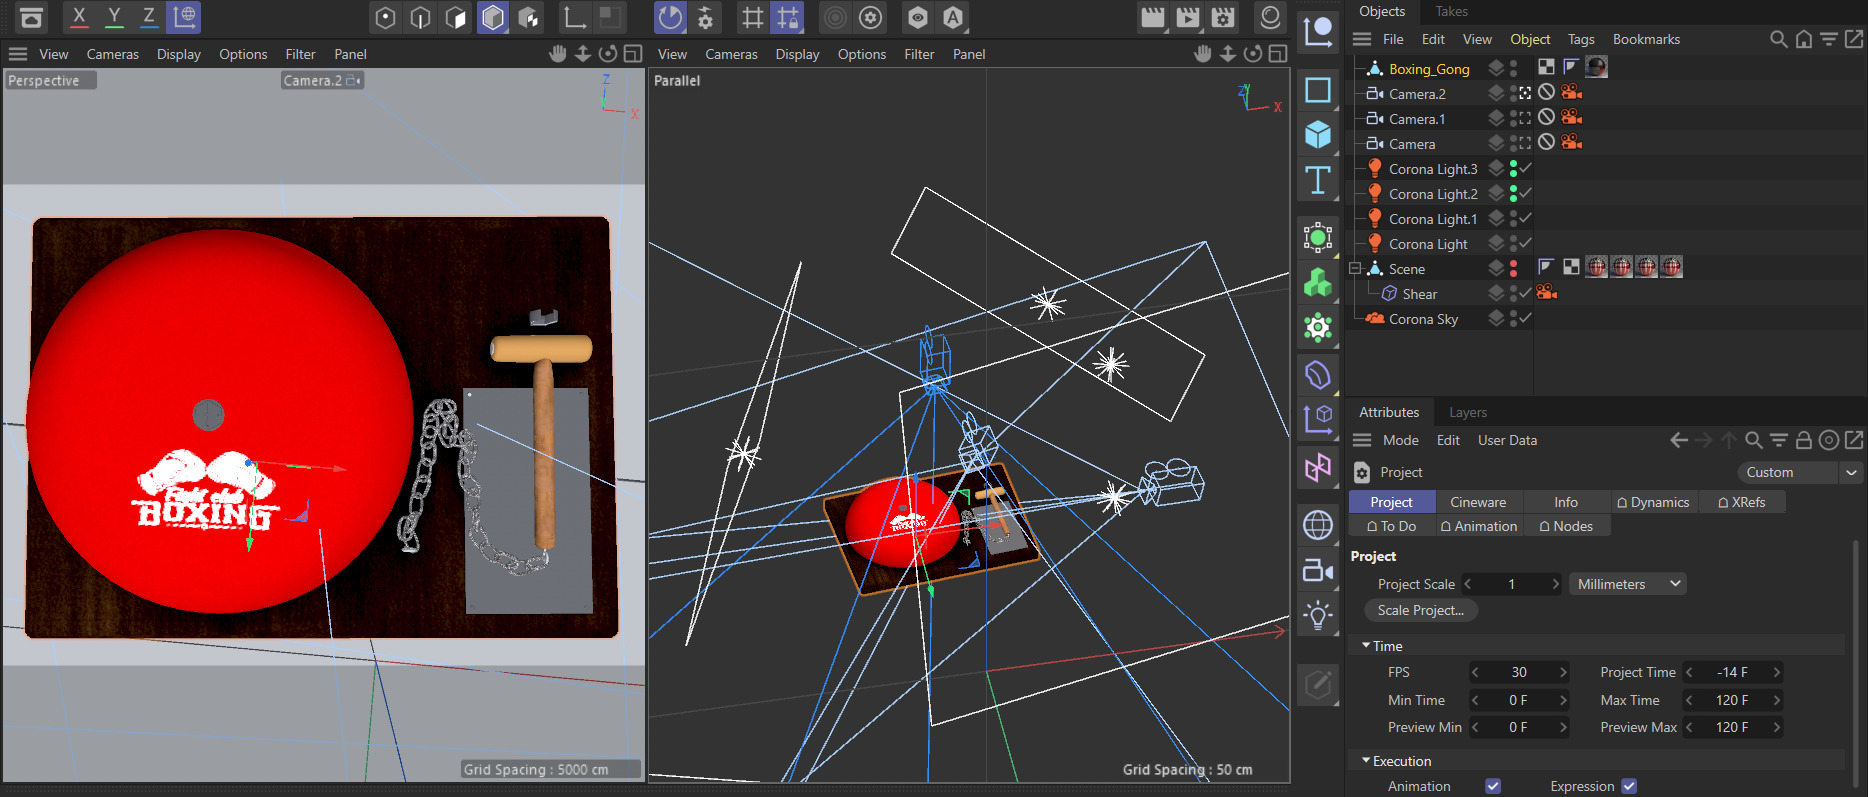Search in the Objects manager
The height and width of the screenshot is (797, 1868).
click(x=1778, y=39)
